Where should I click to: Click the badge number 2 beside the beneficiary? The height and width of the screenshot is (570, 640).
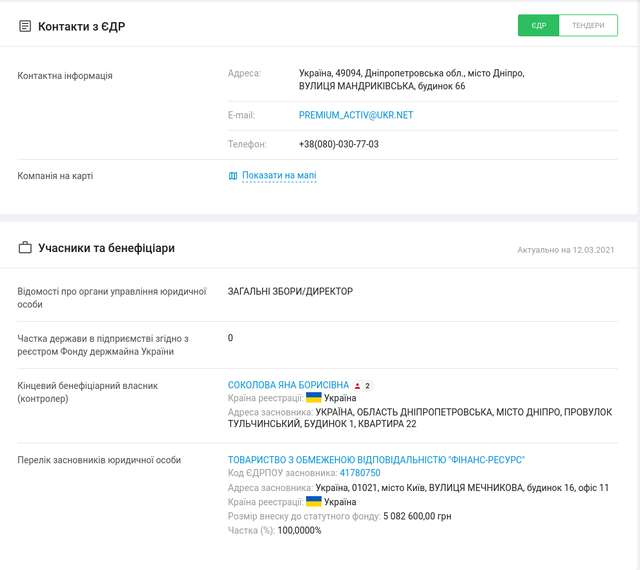click(x=367, y=385)
